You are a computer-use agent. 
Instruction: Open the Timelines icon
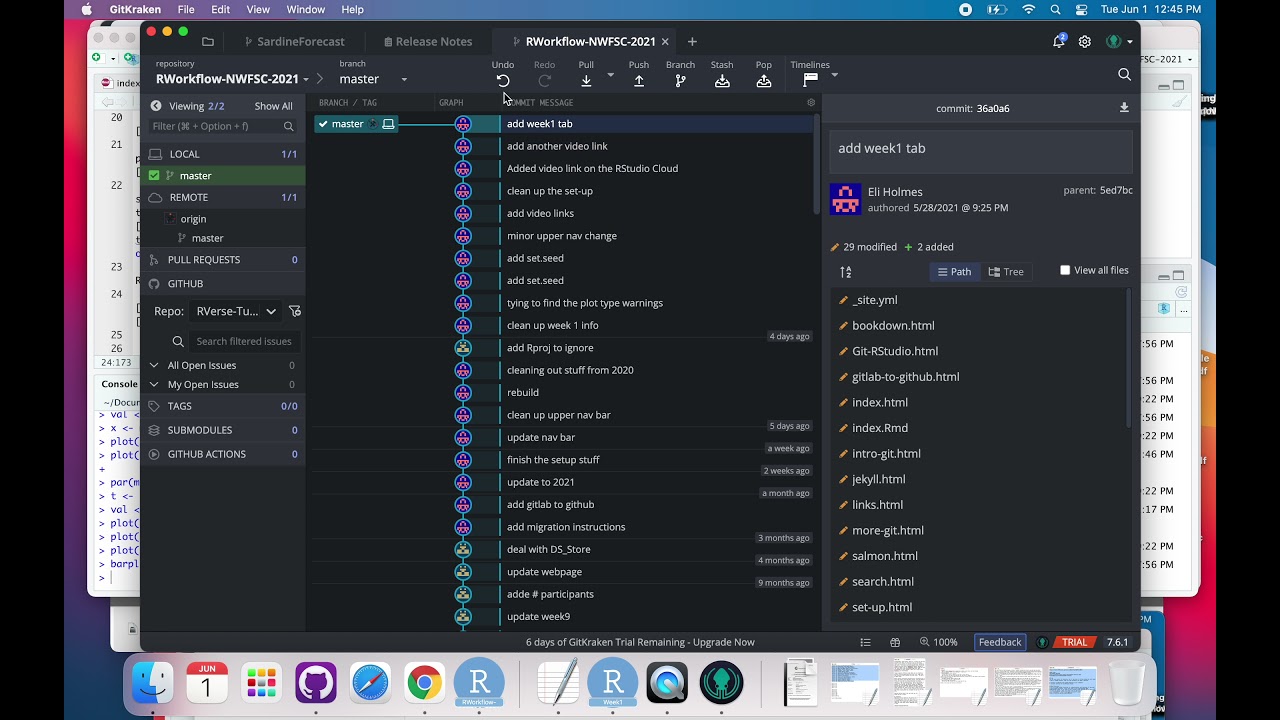[810, 78]
